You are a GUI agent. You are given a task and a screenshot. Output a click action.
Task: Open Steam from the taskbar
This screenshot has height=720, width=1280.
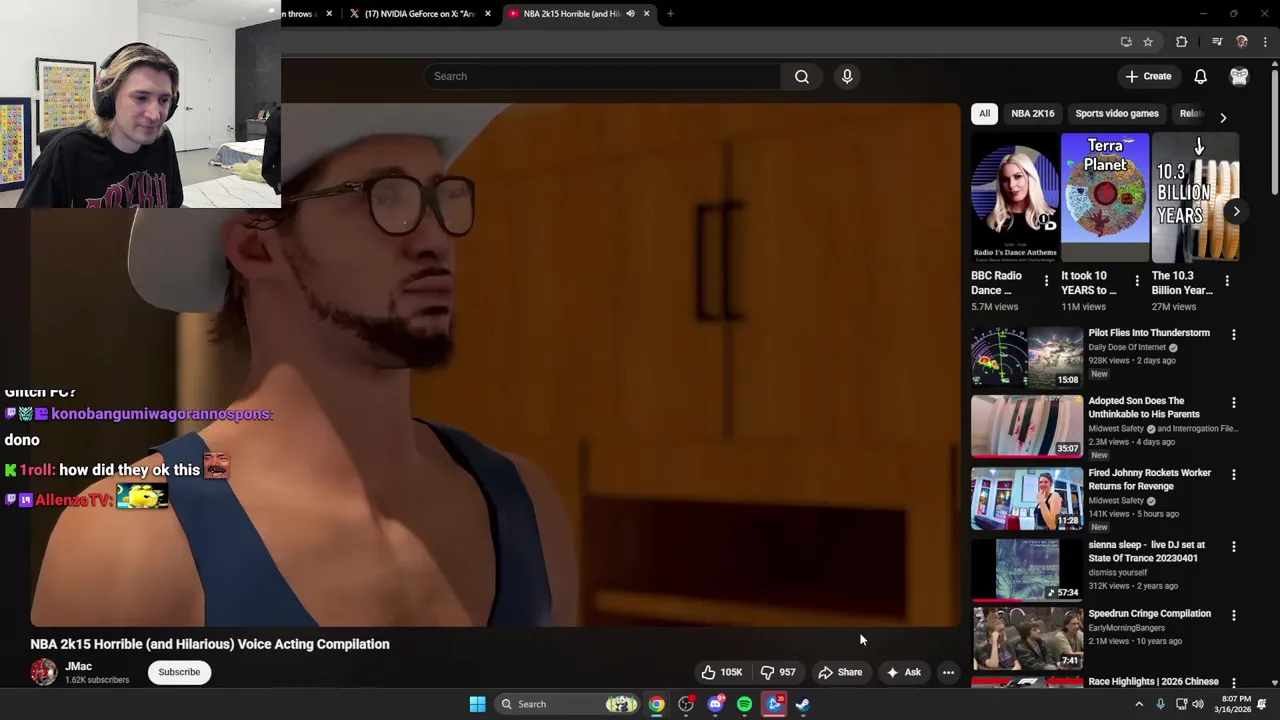pos(802,704)
